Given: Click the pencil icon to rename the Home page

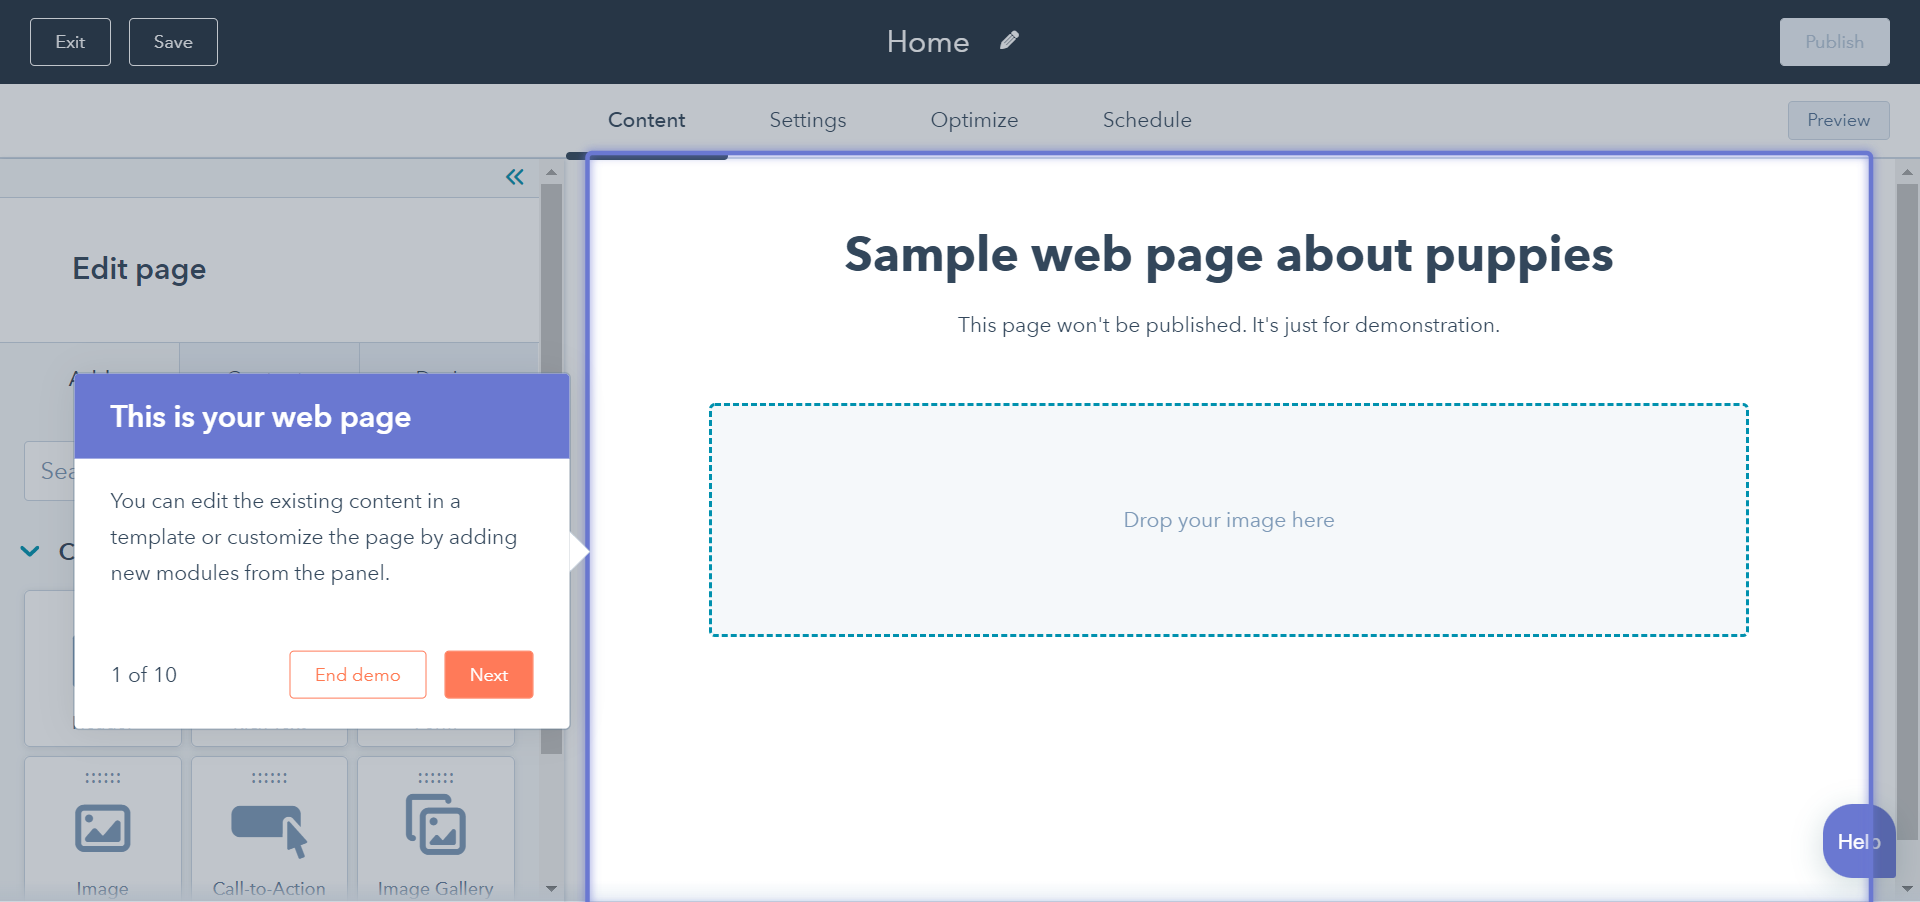Looking at the screenshot, I should point(1009,40).
